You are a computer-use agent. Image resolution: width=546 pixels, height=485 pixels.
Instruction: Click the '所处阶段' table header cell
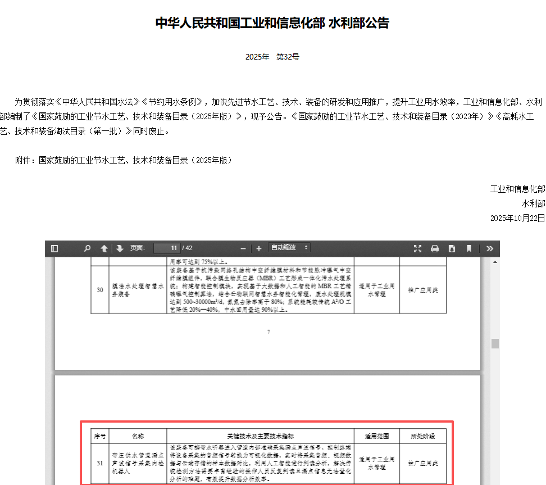[423, 436]
